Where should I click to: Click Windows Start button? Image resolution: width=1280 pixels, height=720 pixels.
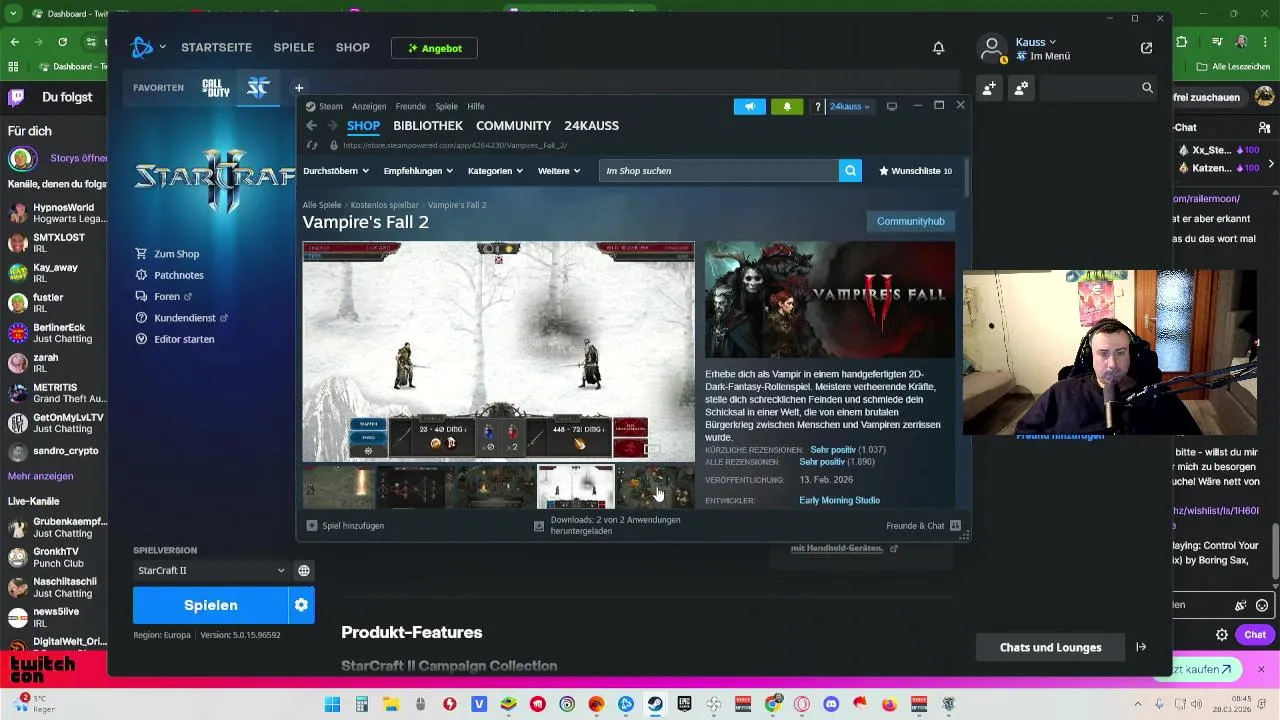[332, 704]
